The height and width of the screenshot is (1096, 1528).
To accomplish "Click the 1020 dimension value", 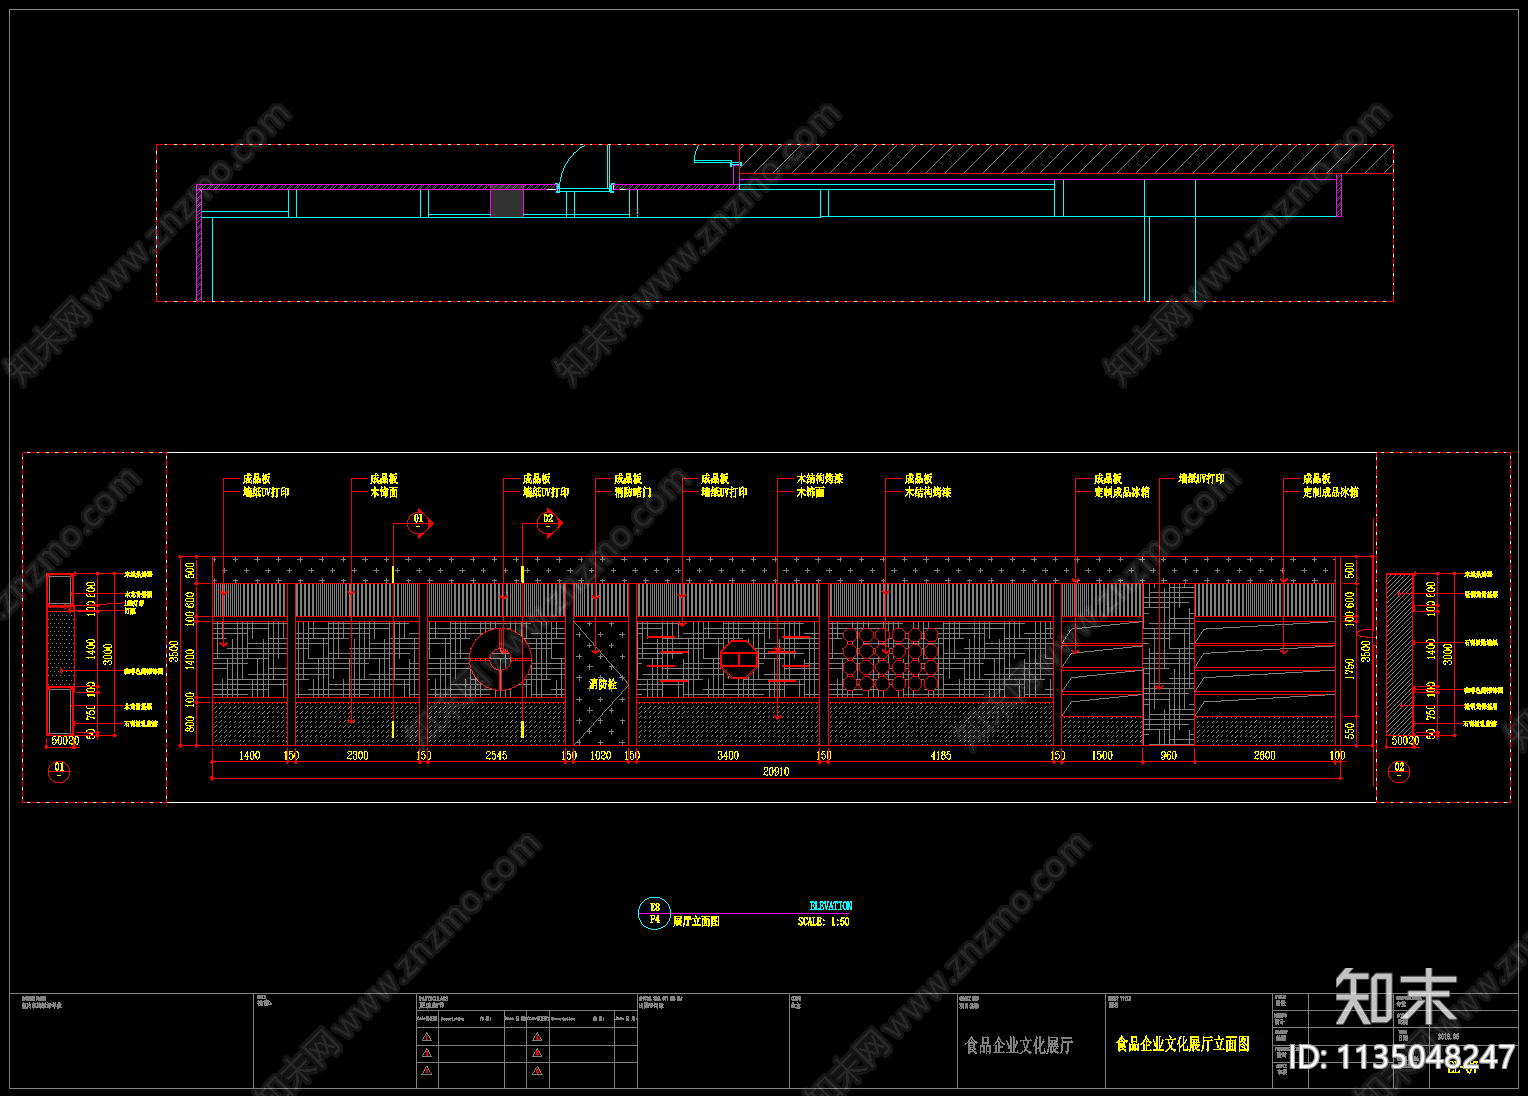I will [x=600, y=756].
